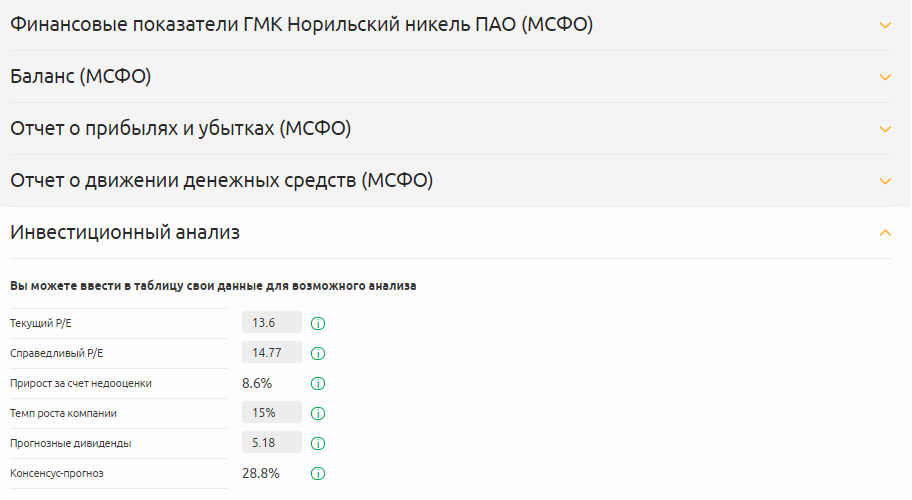Expand Финансовые показатели section chevron
The image size is (912, 500).
[884, 25]
